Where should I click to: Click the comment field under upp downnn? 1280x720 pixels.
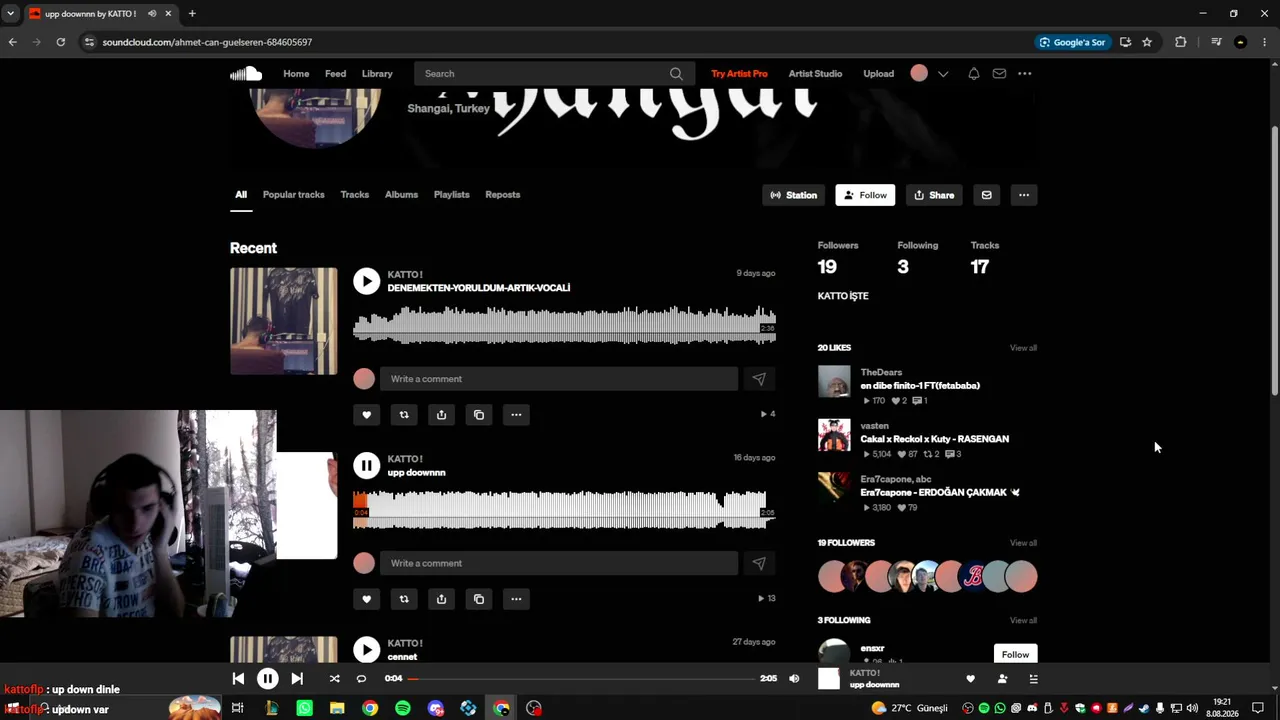[559, 563]
